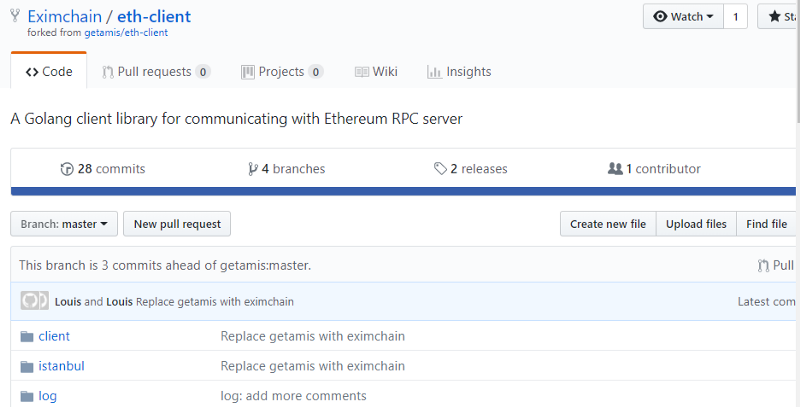Click the istanbul folder icon

(27, 366)
